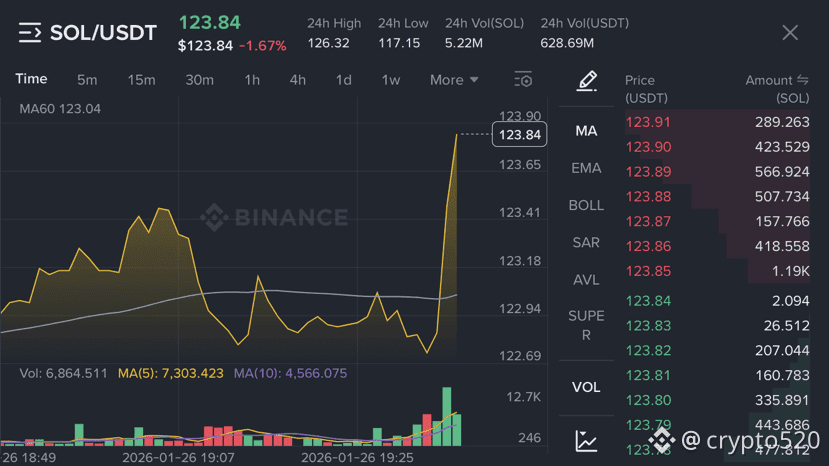
Task: Click the -1.67% change percentage
Action: click(263, 46)
